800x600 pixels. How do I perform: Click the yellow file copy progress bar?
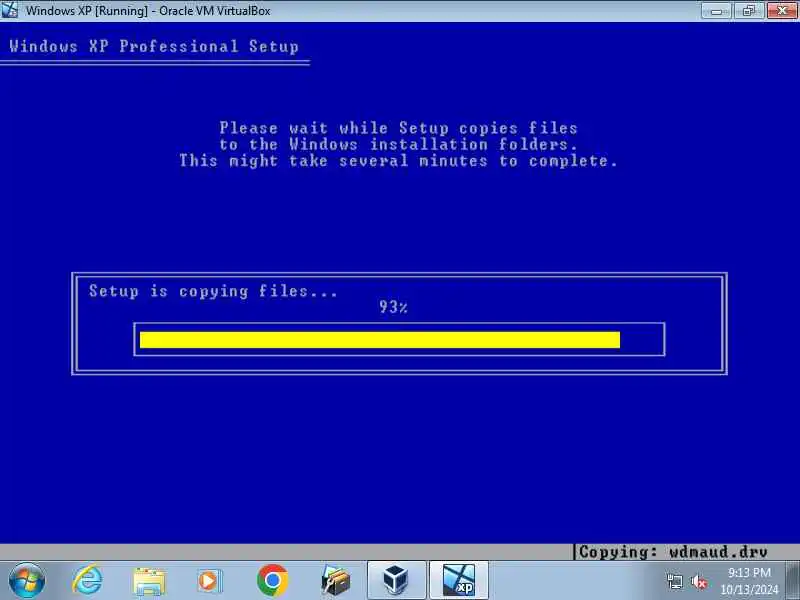380,340
